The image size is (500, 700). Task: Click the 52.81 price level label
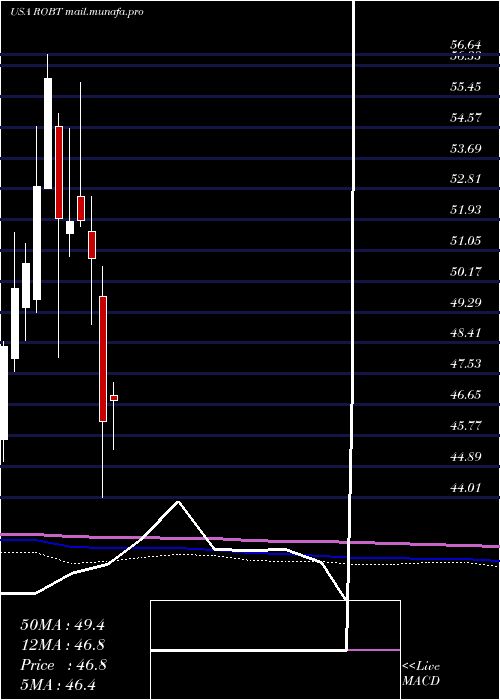tap(466, 179)
